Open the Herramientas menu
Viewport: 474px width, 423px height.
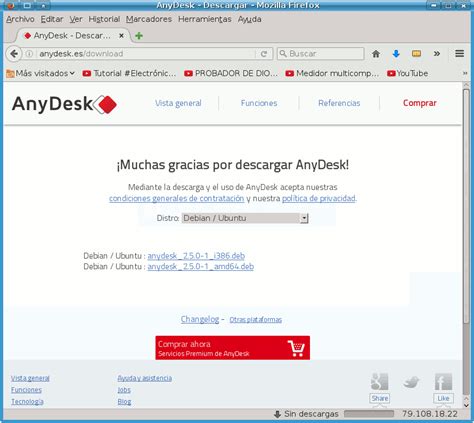205,19
